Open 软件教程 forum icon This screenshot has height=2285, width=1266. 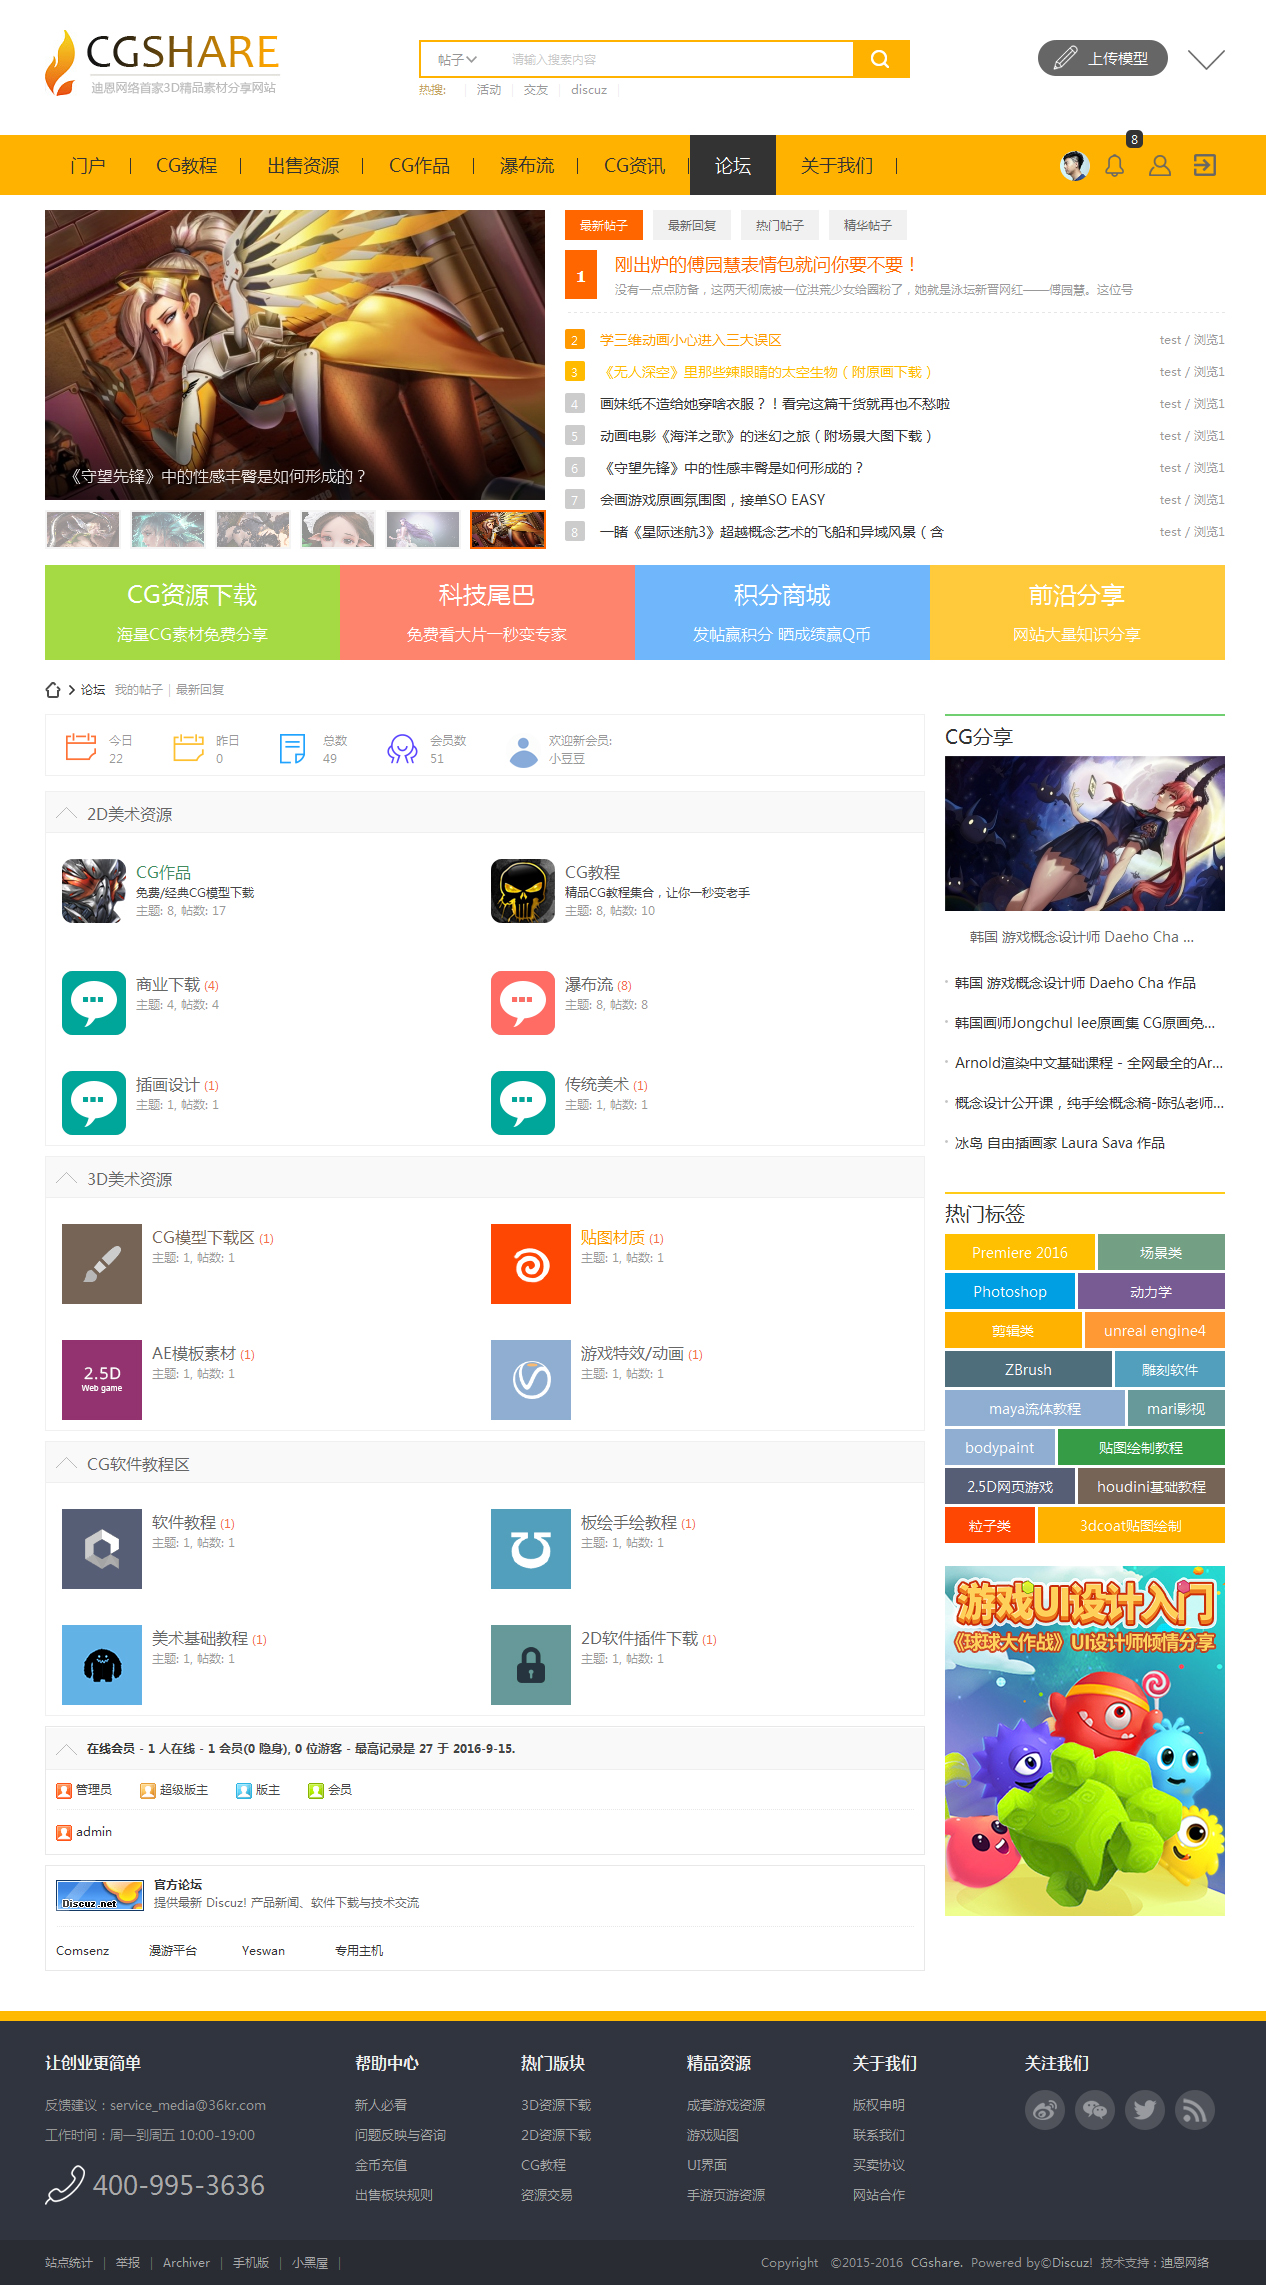(x=102, y=1549)
